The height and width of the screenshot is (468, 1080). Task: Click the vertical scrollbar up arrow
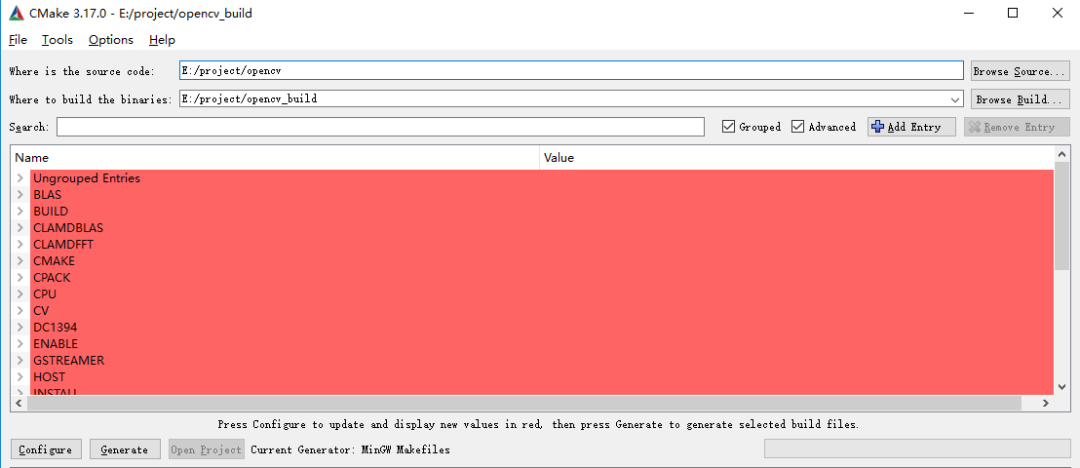1061,154
